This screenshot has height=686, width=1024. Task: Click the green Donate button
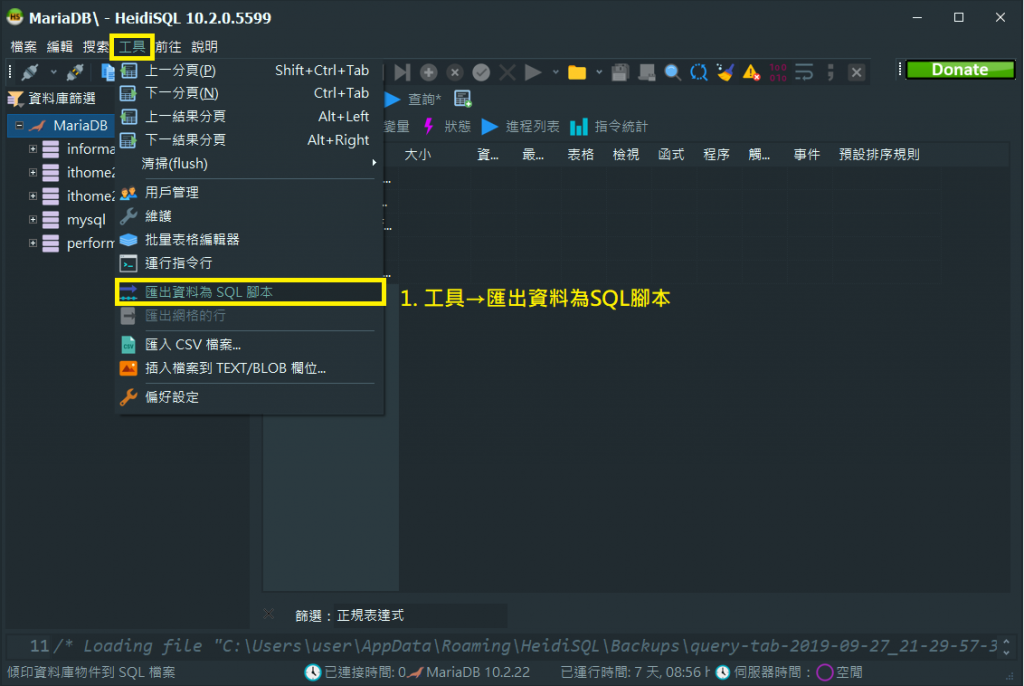coord(960,70)
